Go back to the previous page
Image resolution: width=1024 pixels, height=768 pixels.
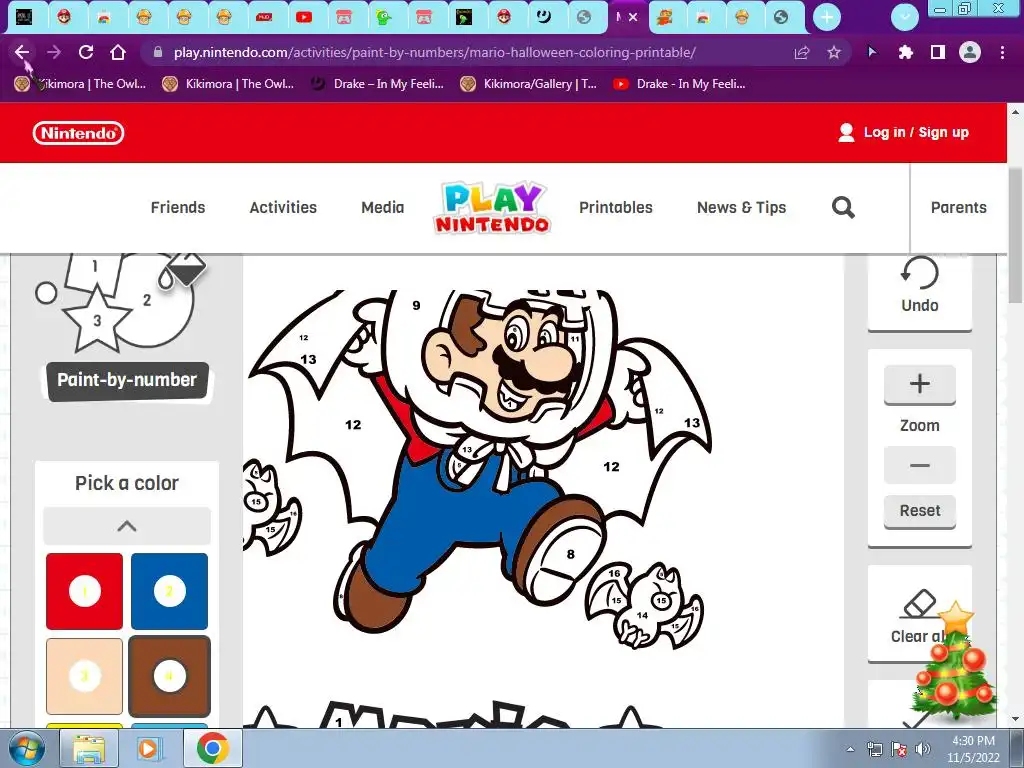point(22,52)
